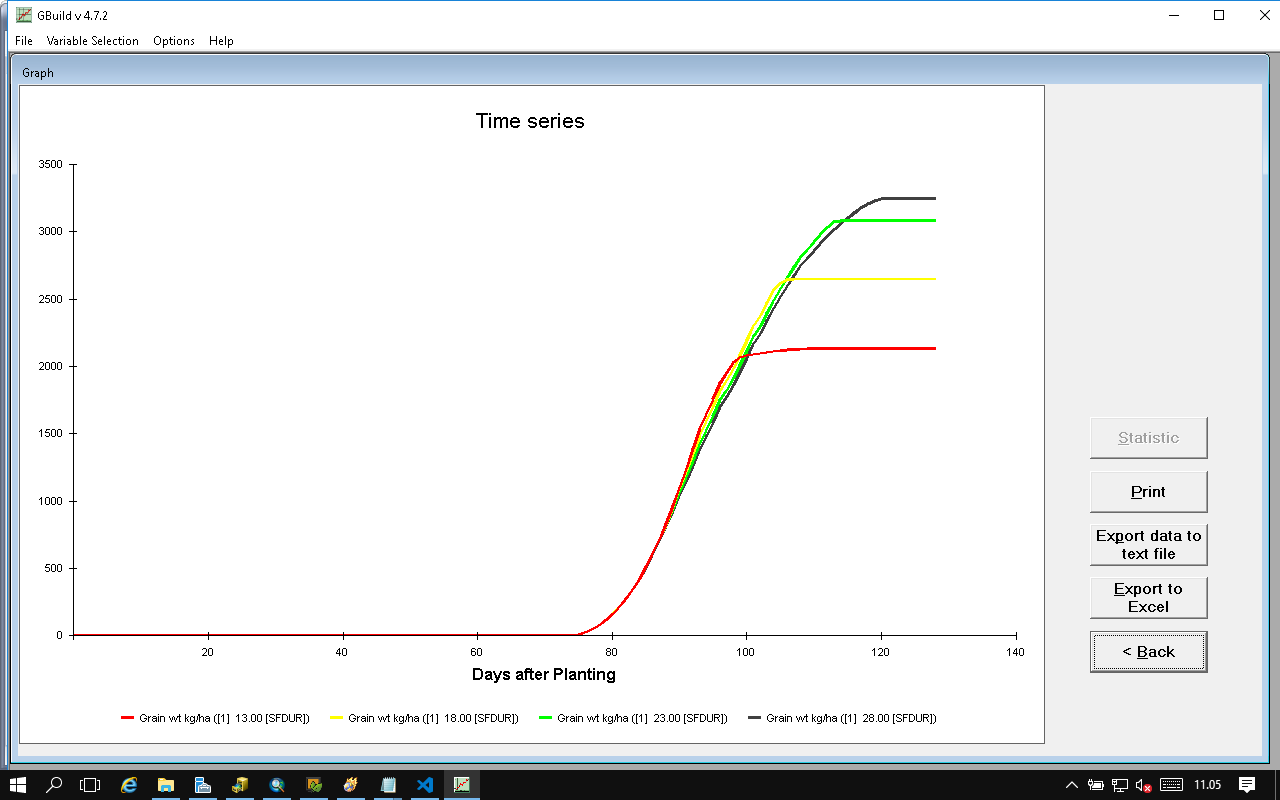Screen dimensions: 1280x800
Task: Open the File menu
Action: click(x=24, y=41)
